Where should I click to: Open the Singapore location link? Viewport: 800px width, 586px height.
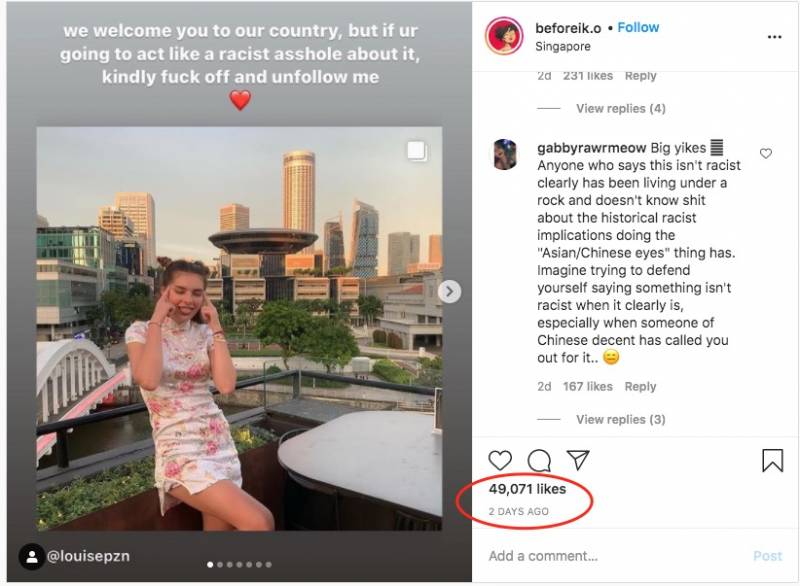click(x=563, y=46)
